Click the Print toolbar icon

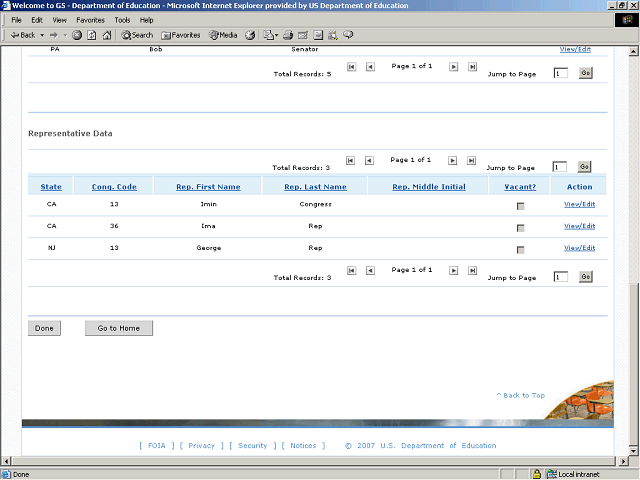287,35
